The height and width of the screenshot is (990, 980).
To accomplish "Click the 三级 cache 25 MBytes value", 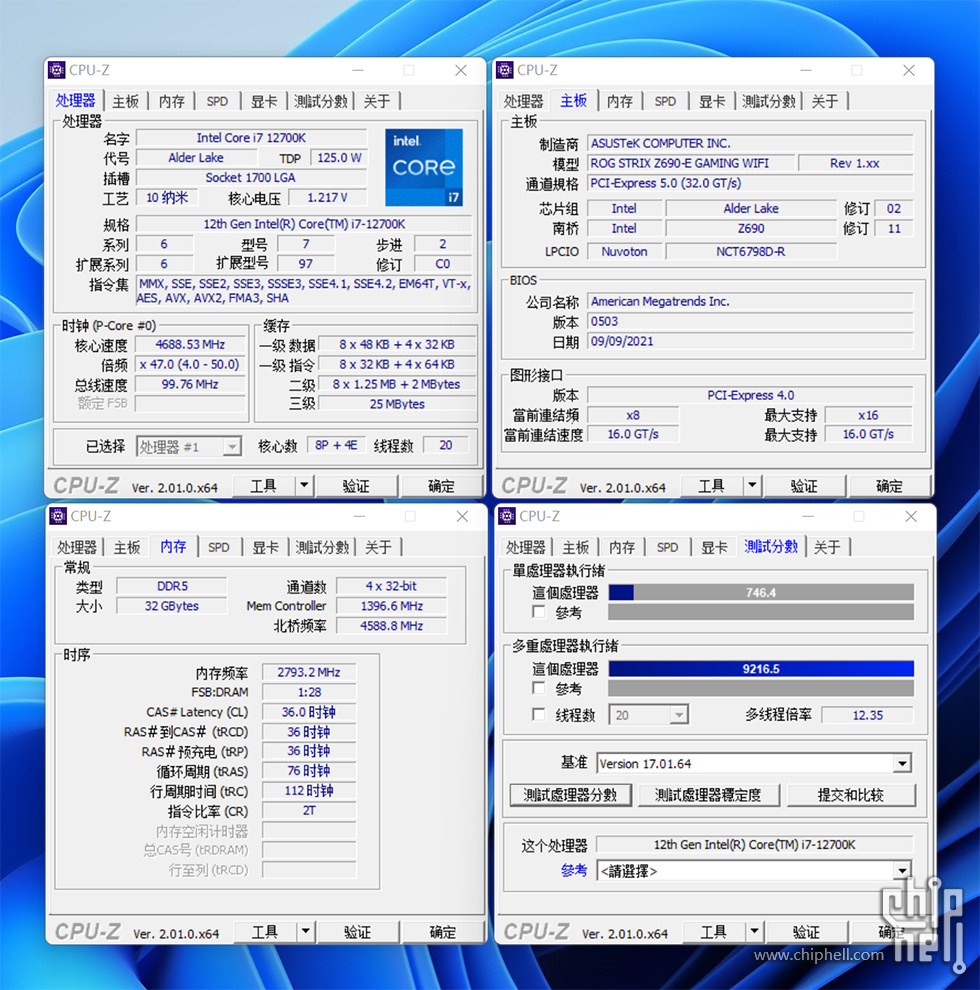I will coord(397,404).
